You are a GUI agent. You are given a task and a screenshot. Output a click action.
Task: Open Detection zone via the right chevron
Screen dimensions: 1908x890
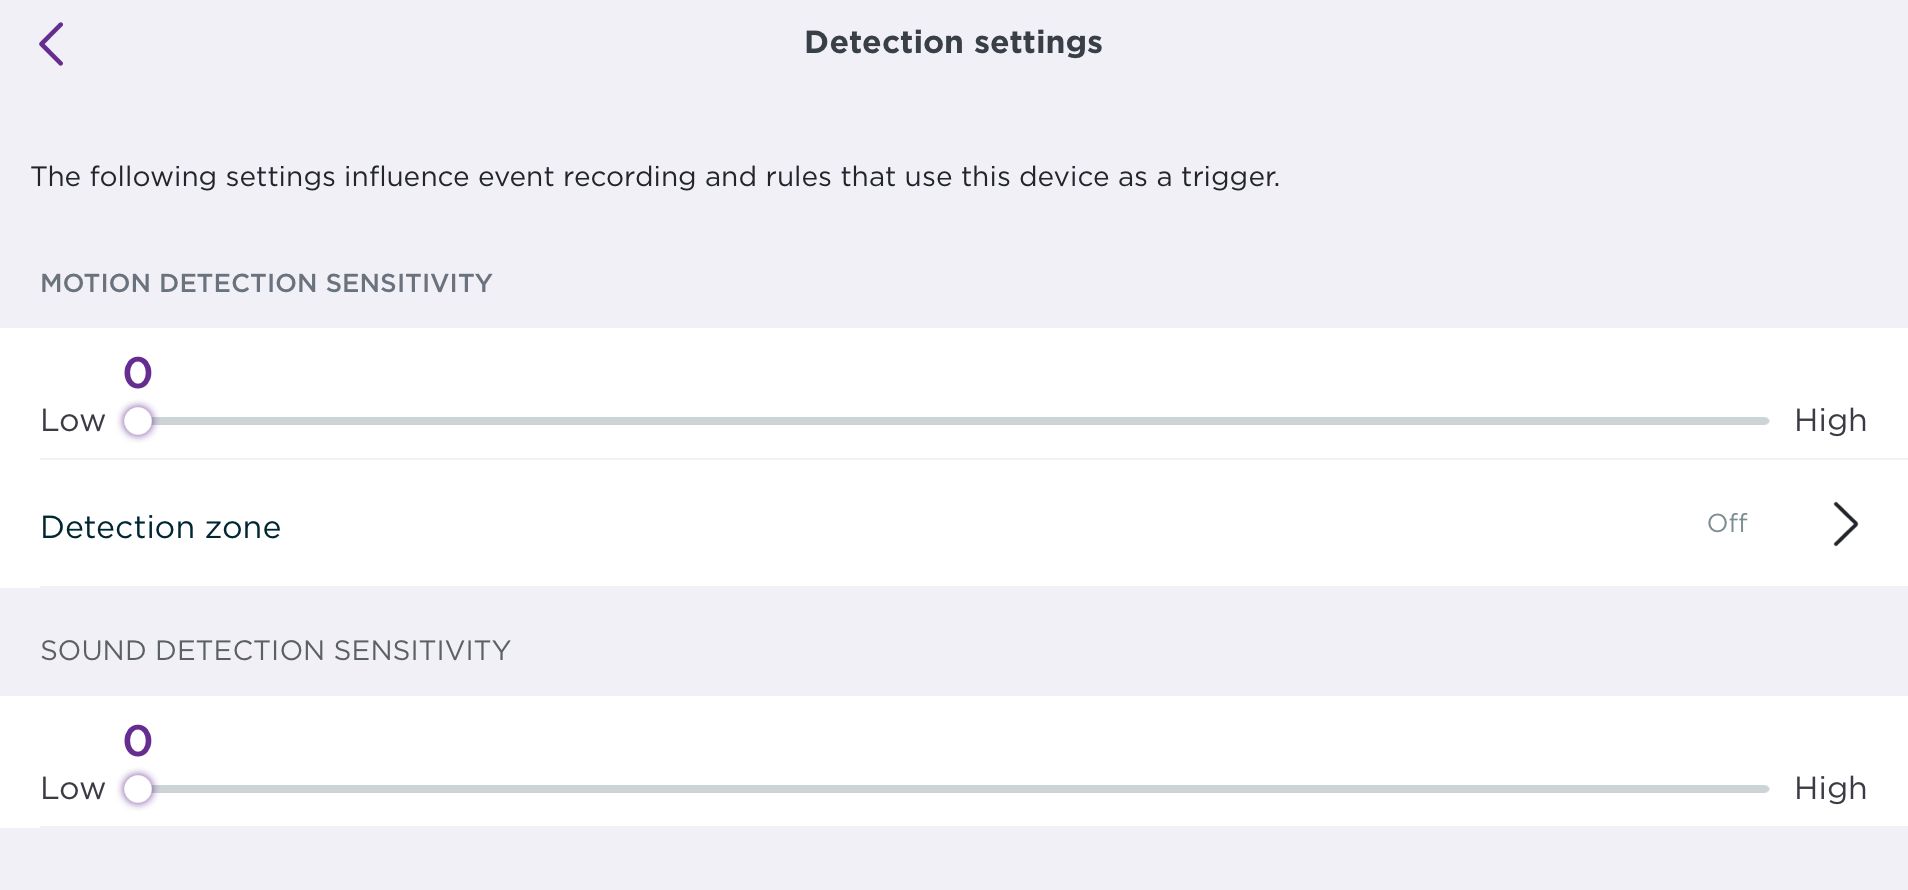pyautogui.click(x=1845, y=524)
